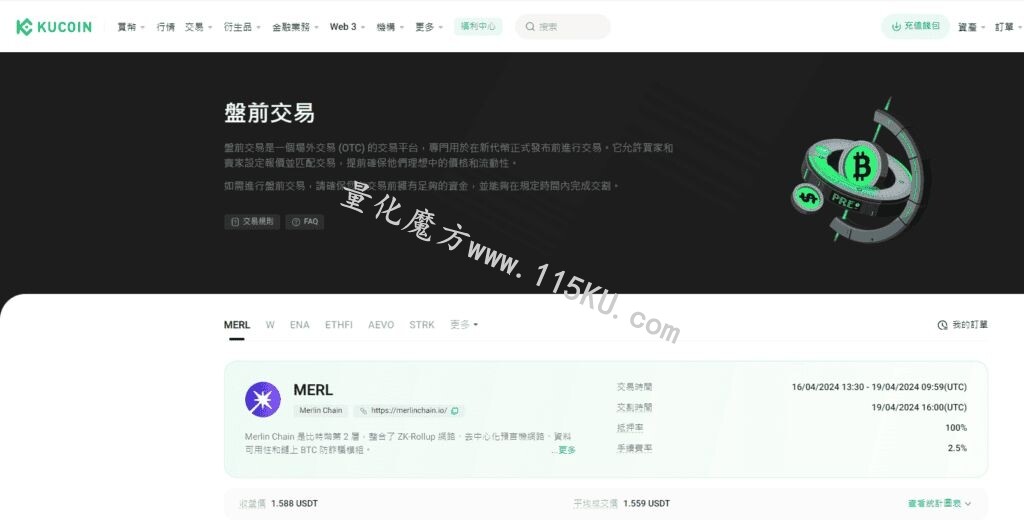Expand the 交易 menu
The width and height of the screenshot is (1024, 523).
199,27
